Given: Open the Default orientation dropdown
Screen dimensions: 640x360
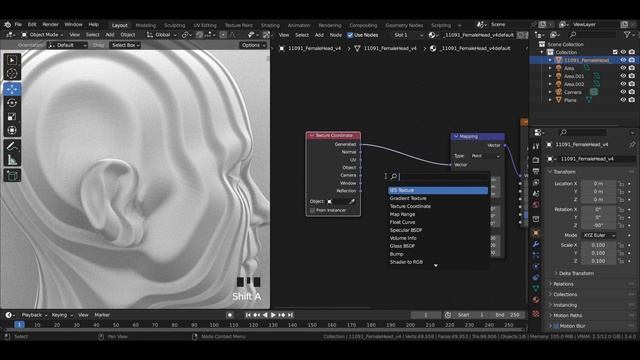Looking at the screenshot, I should point(67,45).
